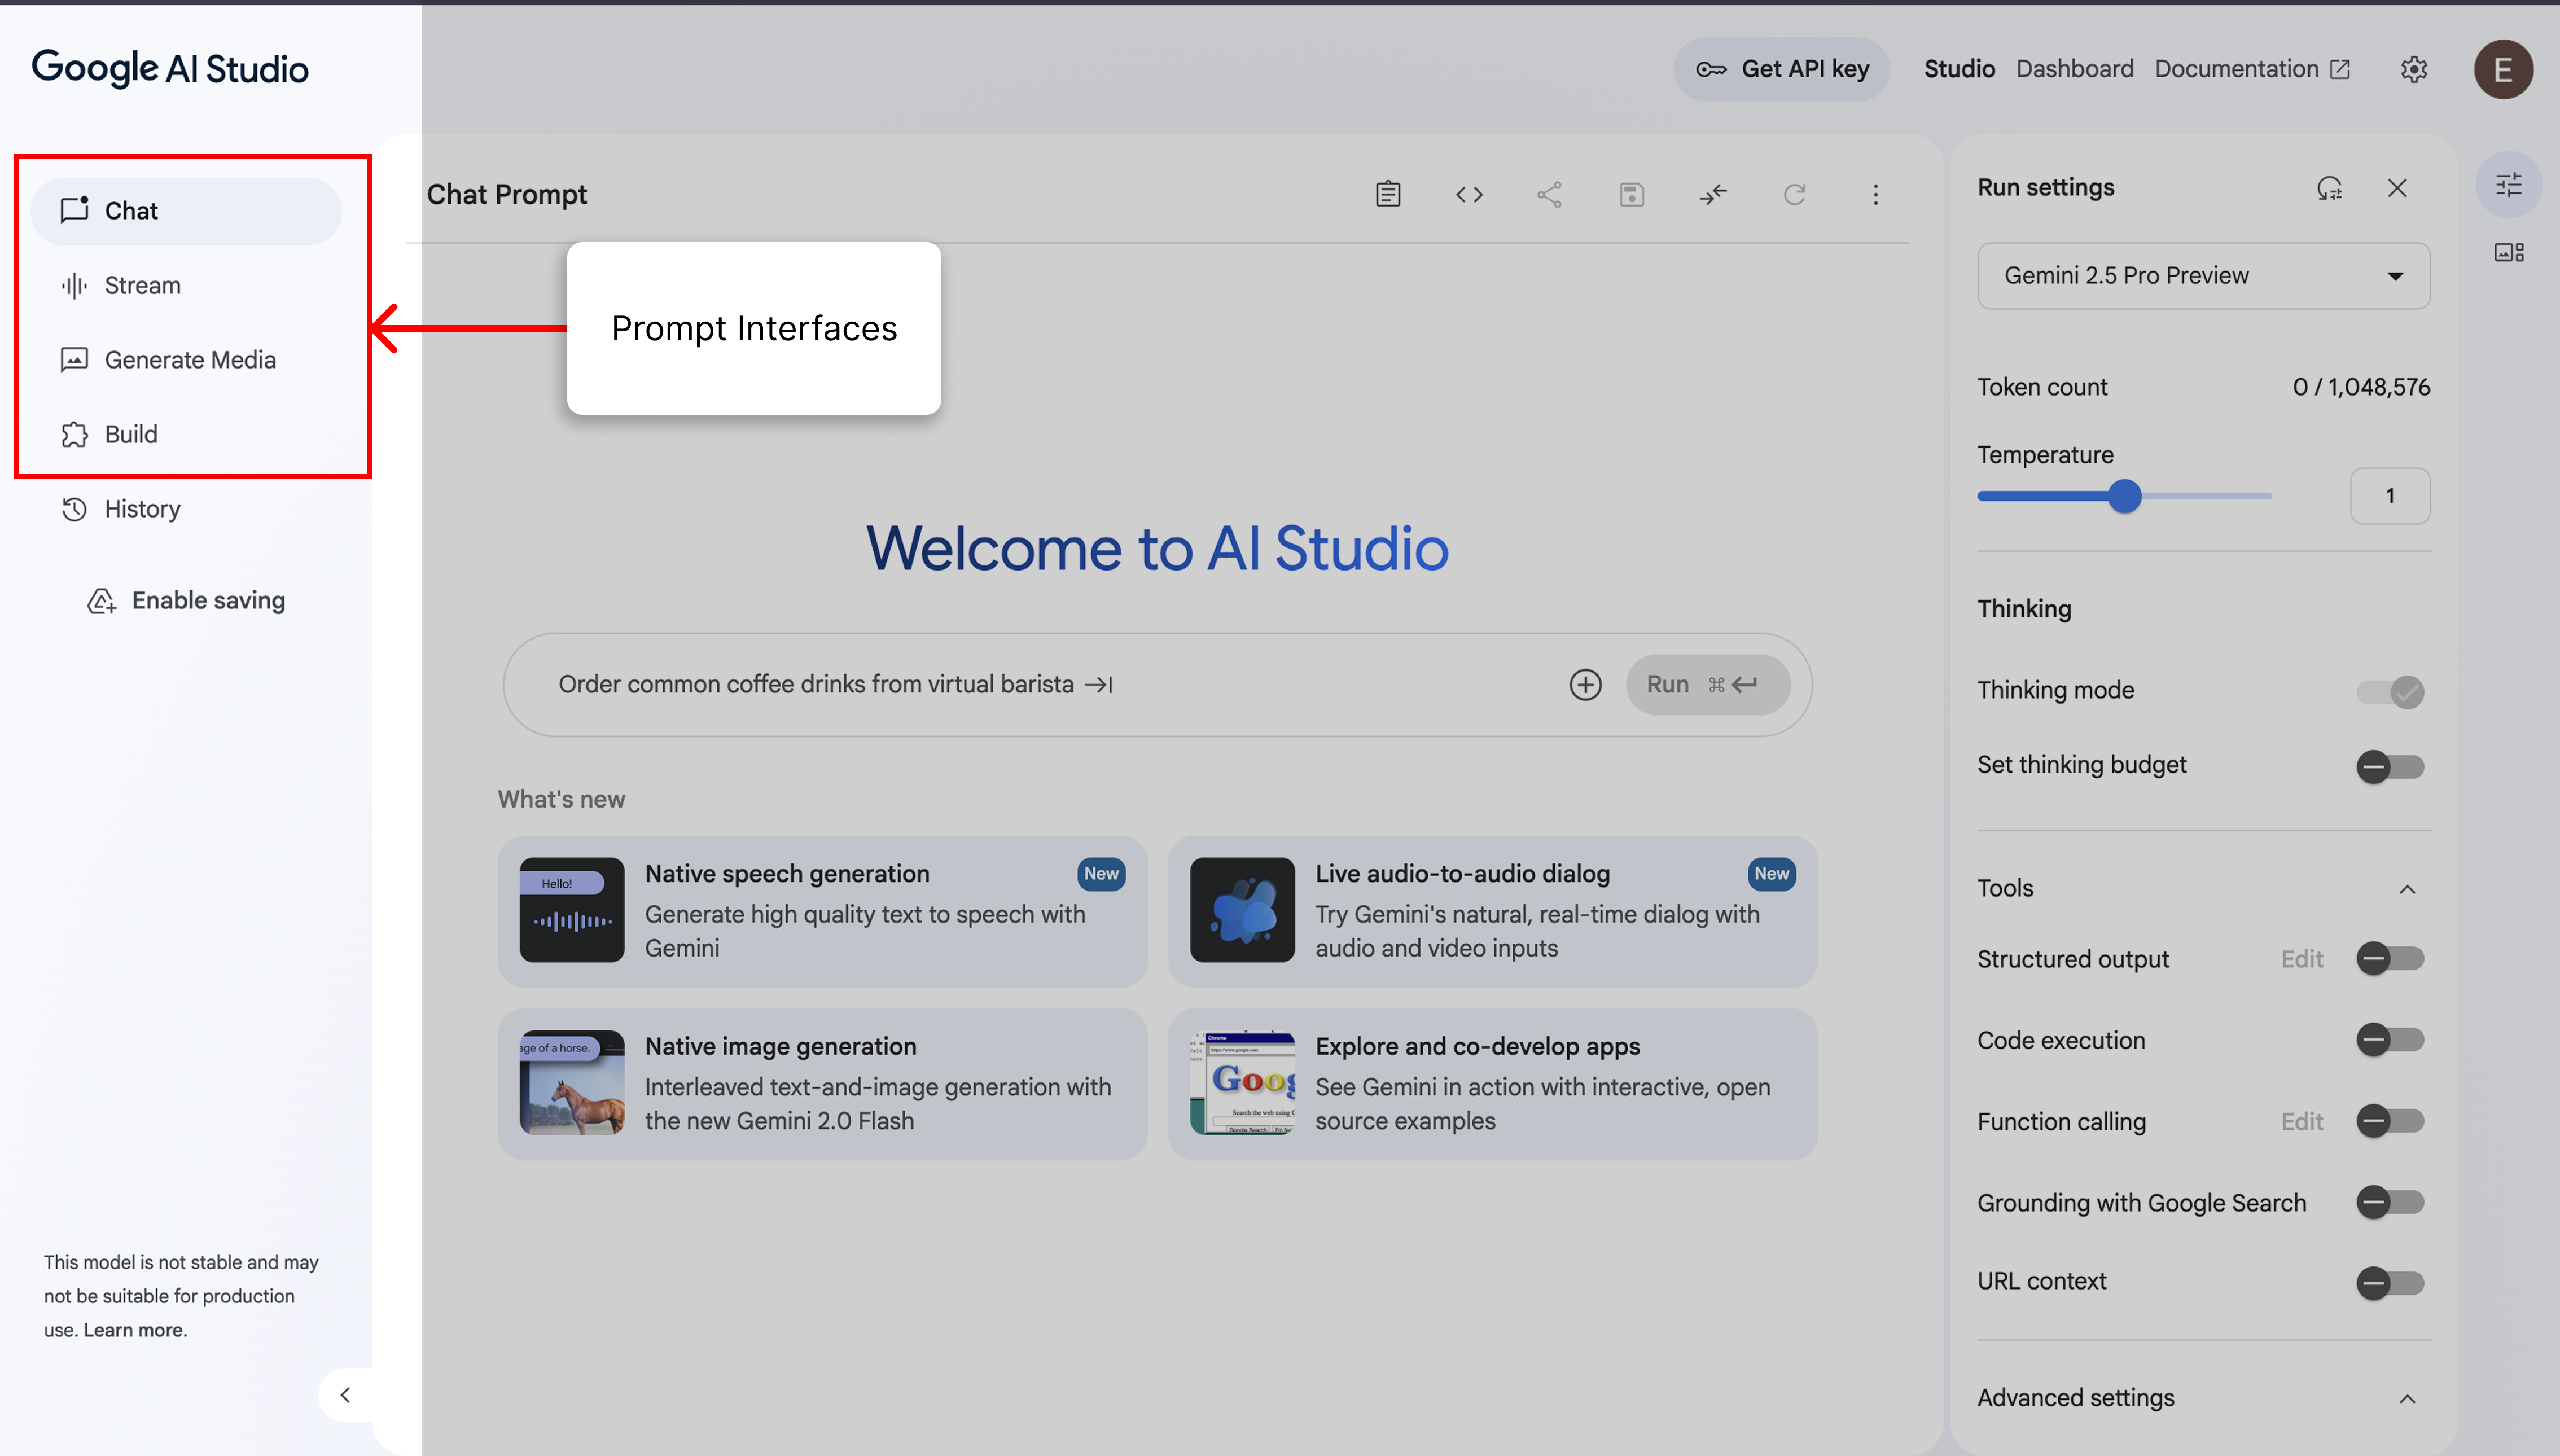Viewport: 2560px width, 1456px height.
Task: Click the save prompt icon
Action: (x=1632, y=194)
